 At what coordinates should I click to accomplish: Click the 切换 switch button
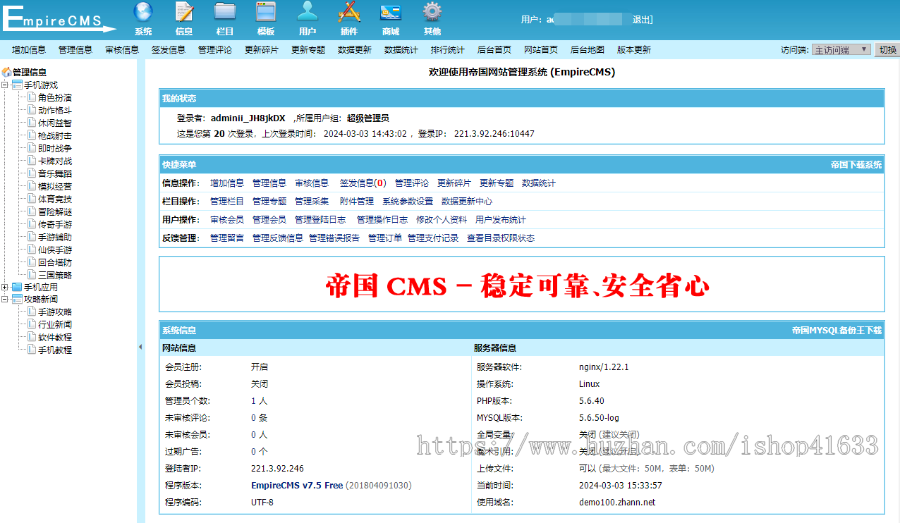(887, 50)
